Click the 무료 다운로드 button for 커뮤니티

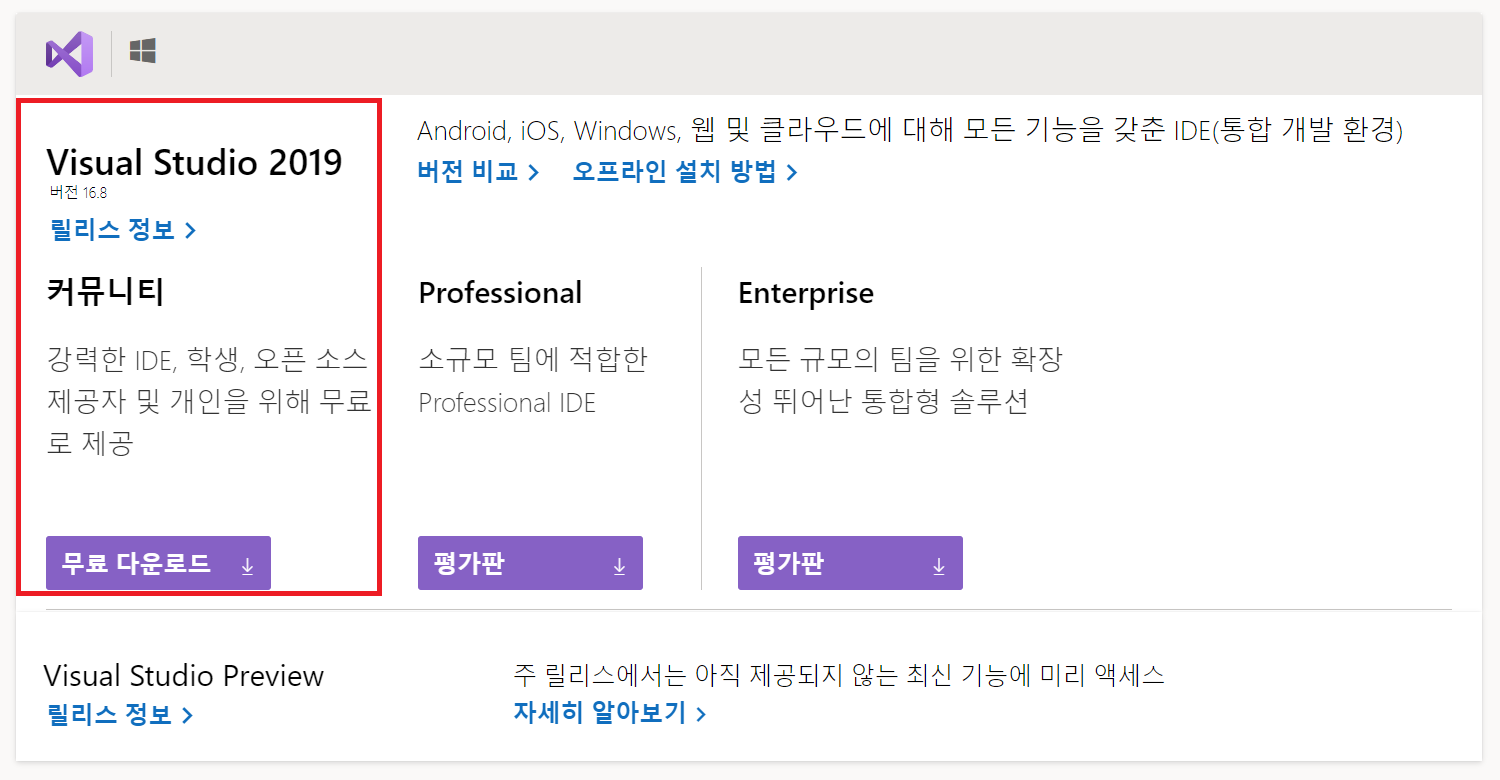coord(158,563)
